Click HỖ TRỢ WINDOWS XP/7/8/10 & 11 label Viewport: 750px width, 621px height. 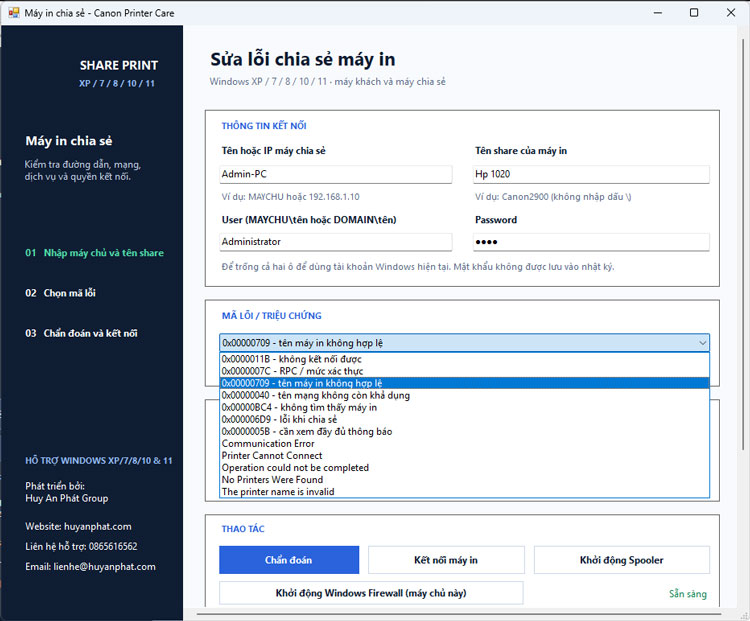pos(99,461)
